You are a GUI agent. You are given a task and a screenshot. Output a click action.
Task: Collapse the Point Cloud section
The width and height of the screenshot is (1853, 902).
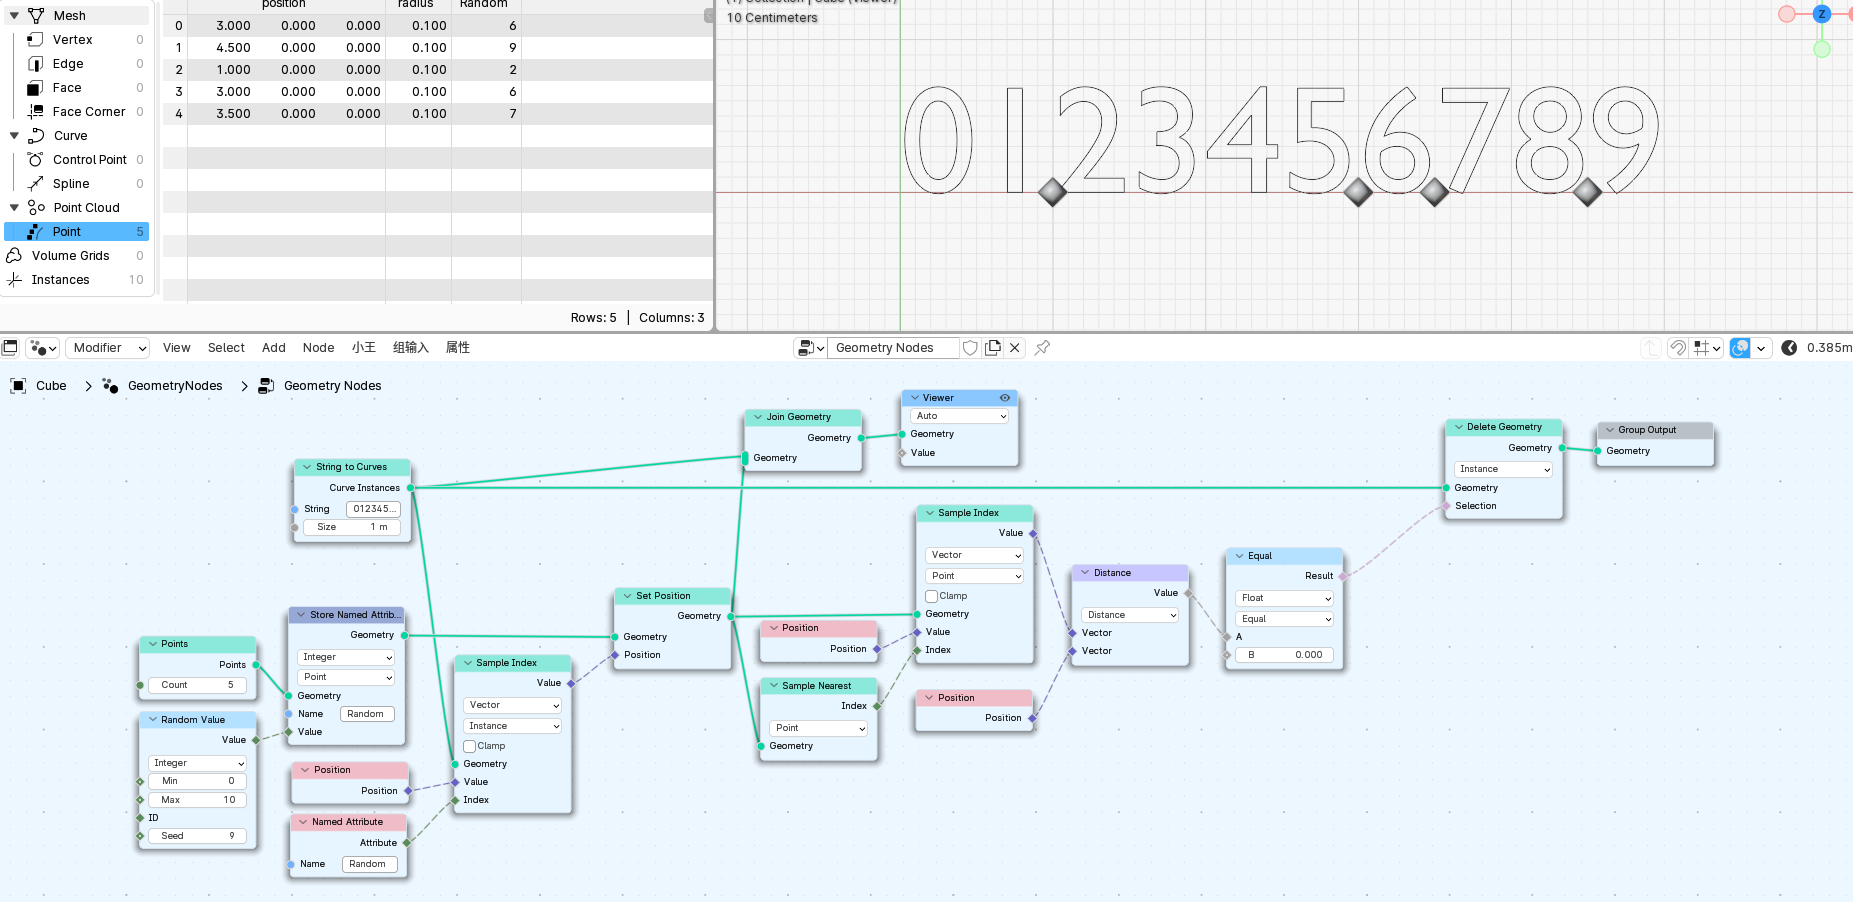(x=14, y=208)
